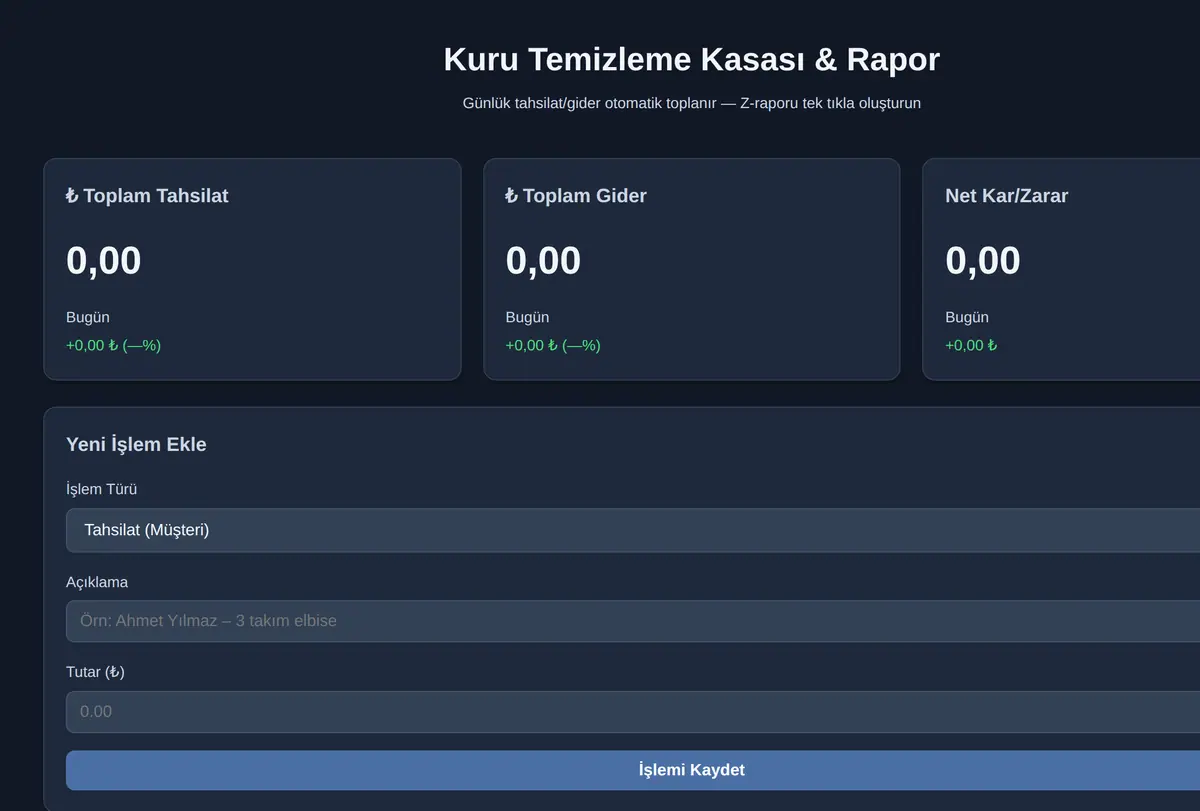Click Bugün in the Toplam Tahsilat card
Screen dimensions: 1200x811
tap(88, 317)
